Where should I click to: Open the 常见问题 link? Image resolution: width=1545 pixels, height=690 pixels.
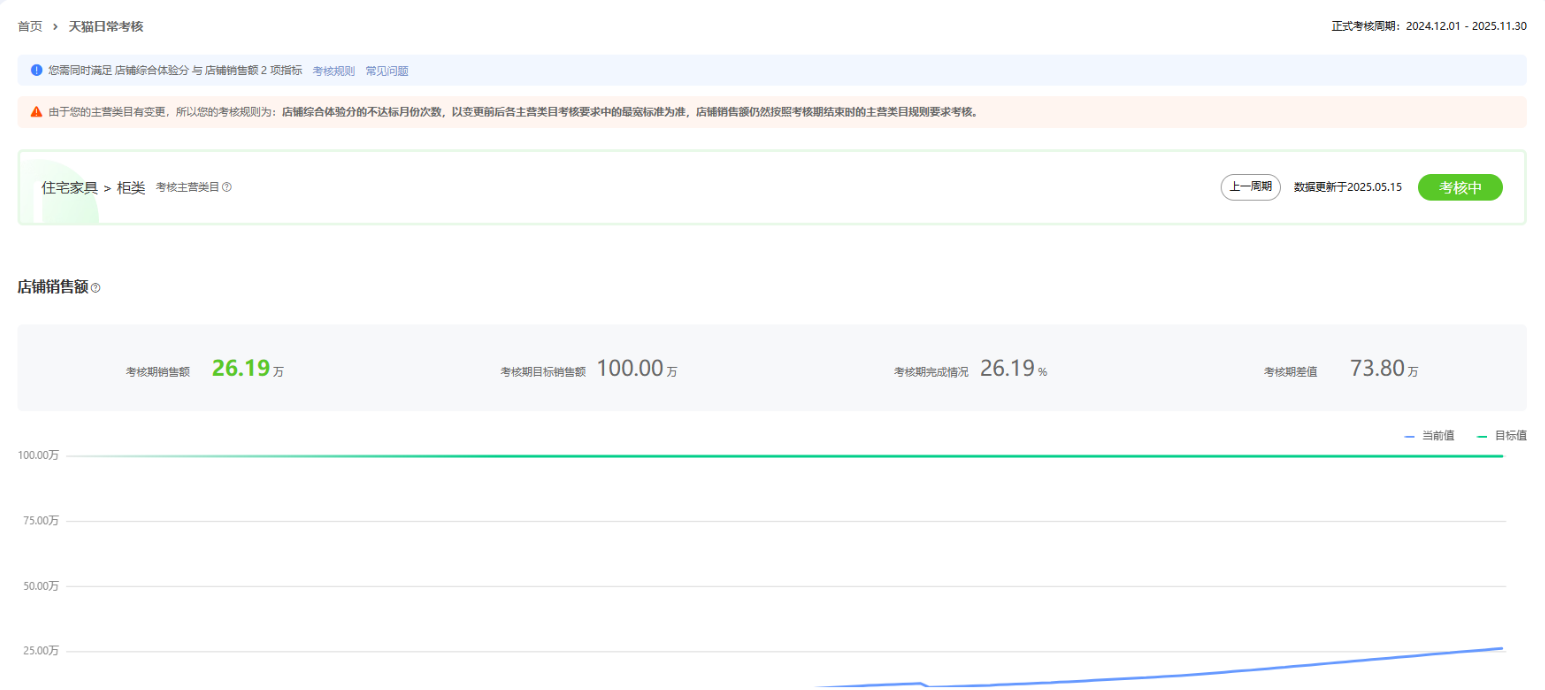coord(386,71)
